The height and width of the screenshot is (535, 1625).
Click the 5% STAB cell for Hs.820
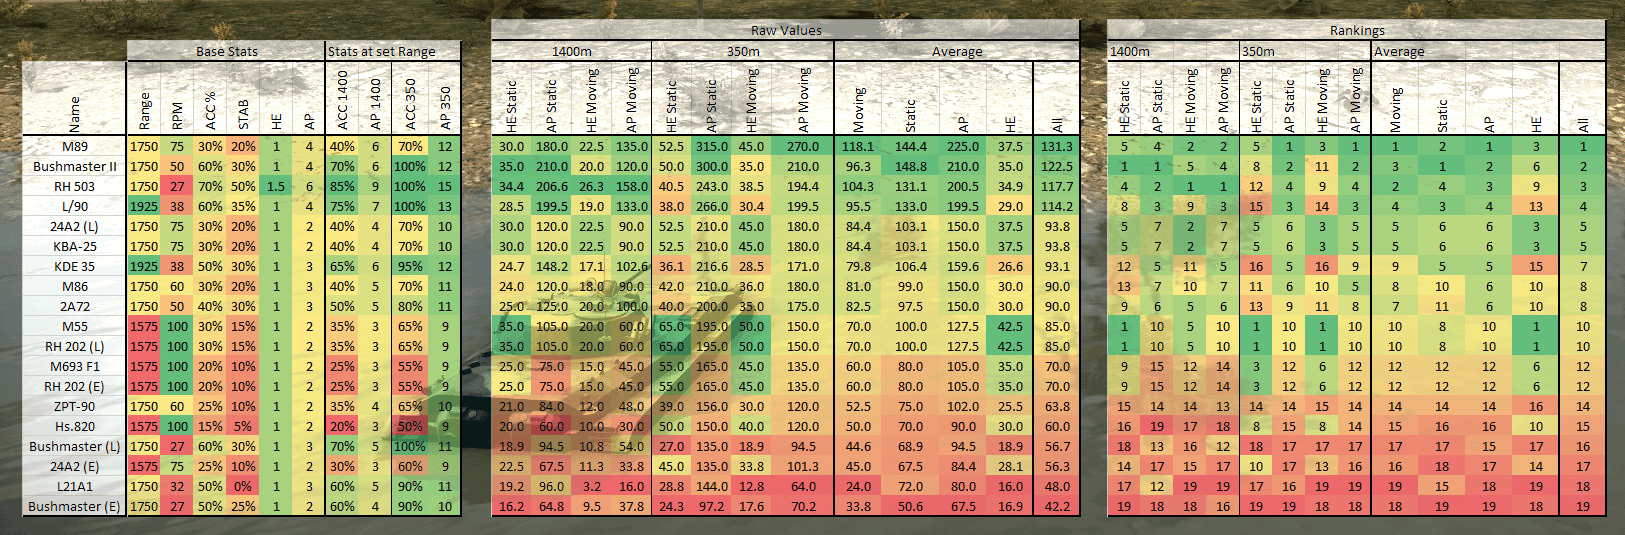(243, 426)
